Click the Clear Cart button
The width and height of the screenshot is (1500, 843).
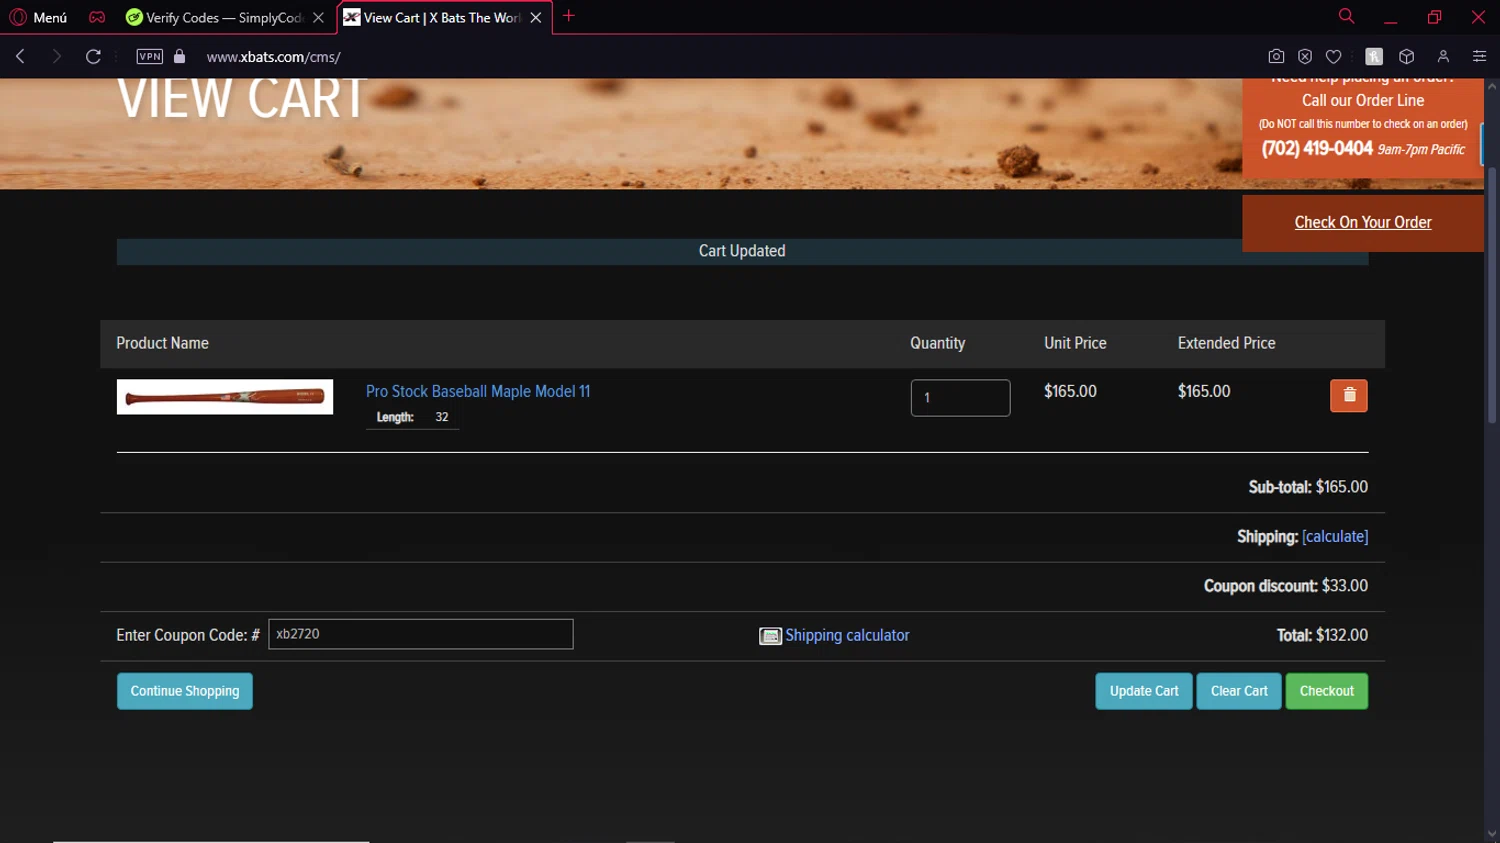1239,691
